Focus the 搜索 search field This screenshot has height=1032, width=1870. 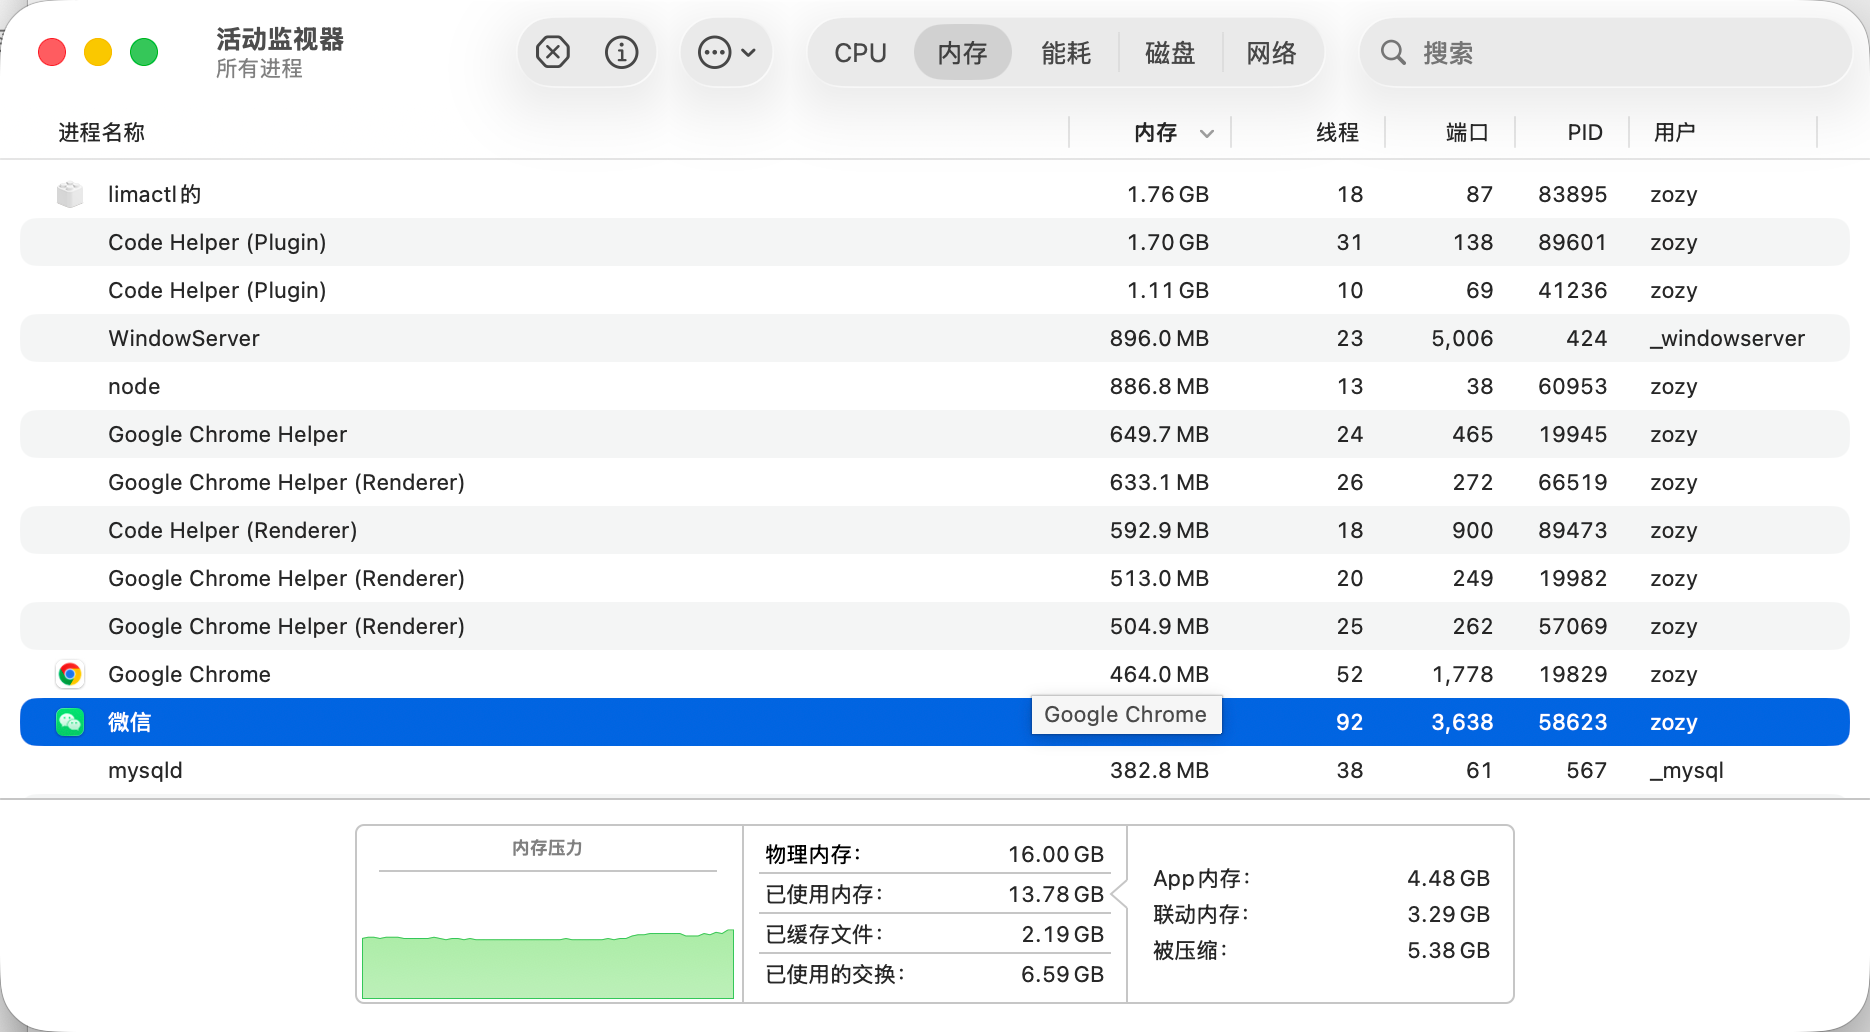pyautogui.click(x=1606, y=52)
